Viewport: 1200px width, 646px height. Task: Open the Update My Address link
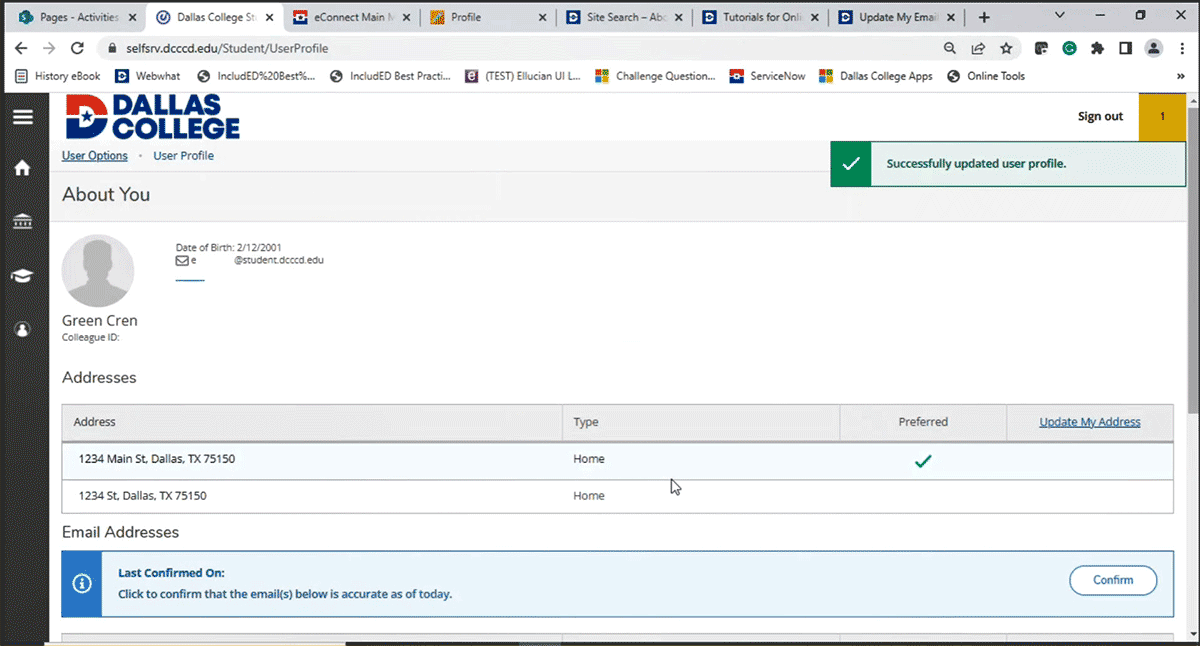click(x=1089, y=421)
